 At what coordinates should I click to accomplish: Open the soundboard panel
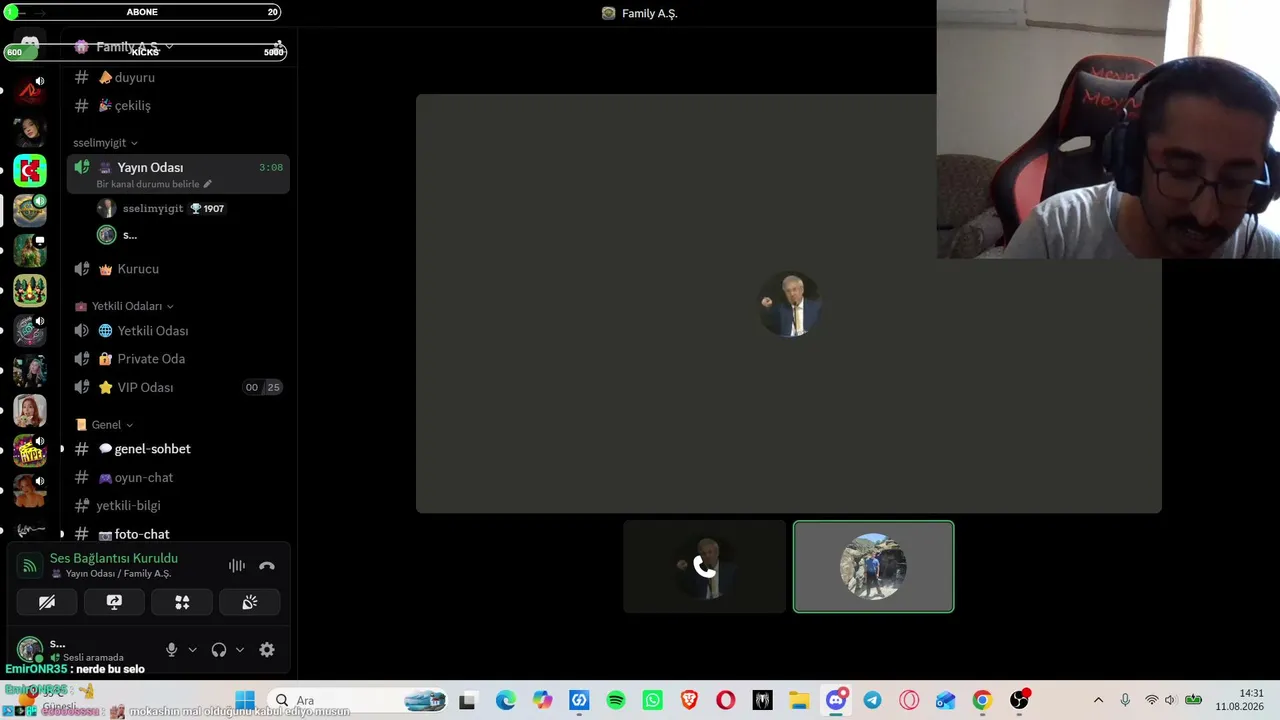(x=250, y=602)
